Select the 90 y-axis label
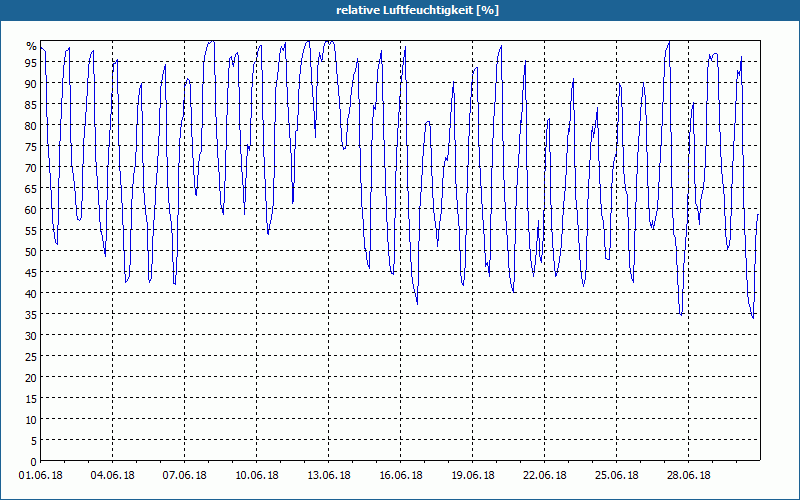 click(x=32, y=84)
